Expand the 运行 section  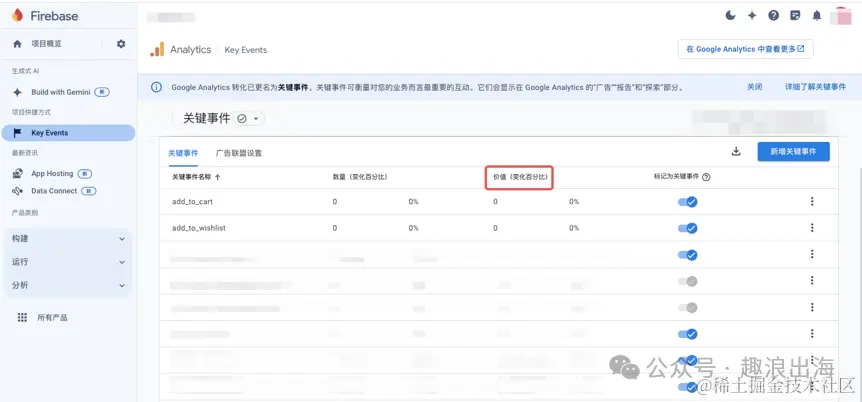pyautogui.click(x=69, y=262)
